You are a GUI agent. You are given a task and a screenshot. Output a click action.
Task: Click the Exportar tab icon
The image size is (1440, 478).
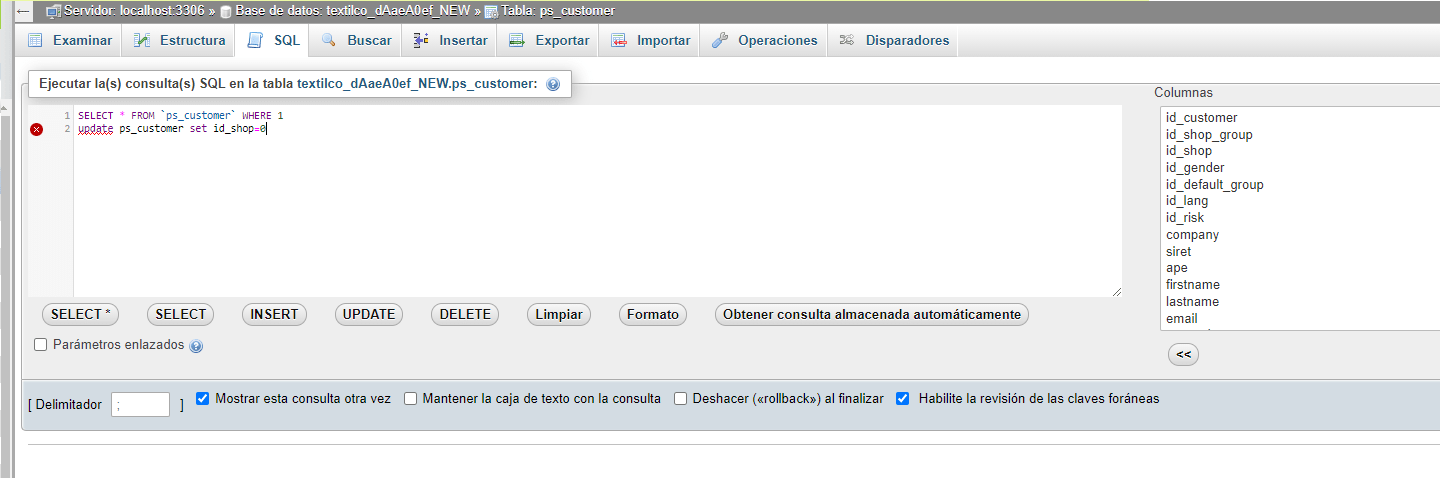pos(517,40)
